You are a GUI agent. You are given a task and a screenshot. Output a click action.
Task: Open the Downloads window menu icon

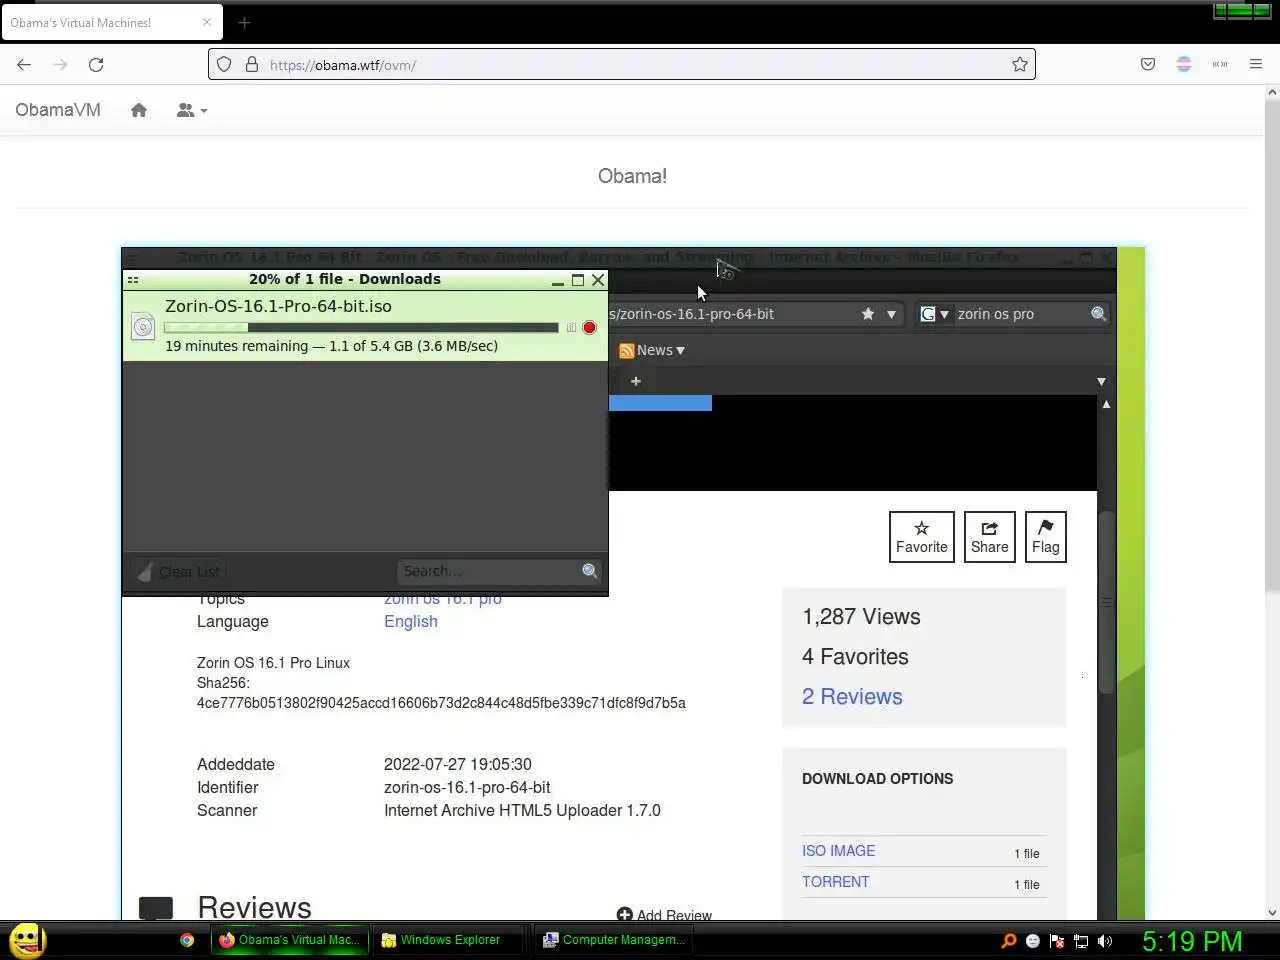click(133, 280)
